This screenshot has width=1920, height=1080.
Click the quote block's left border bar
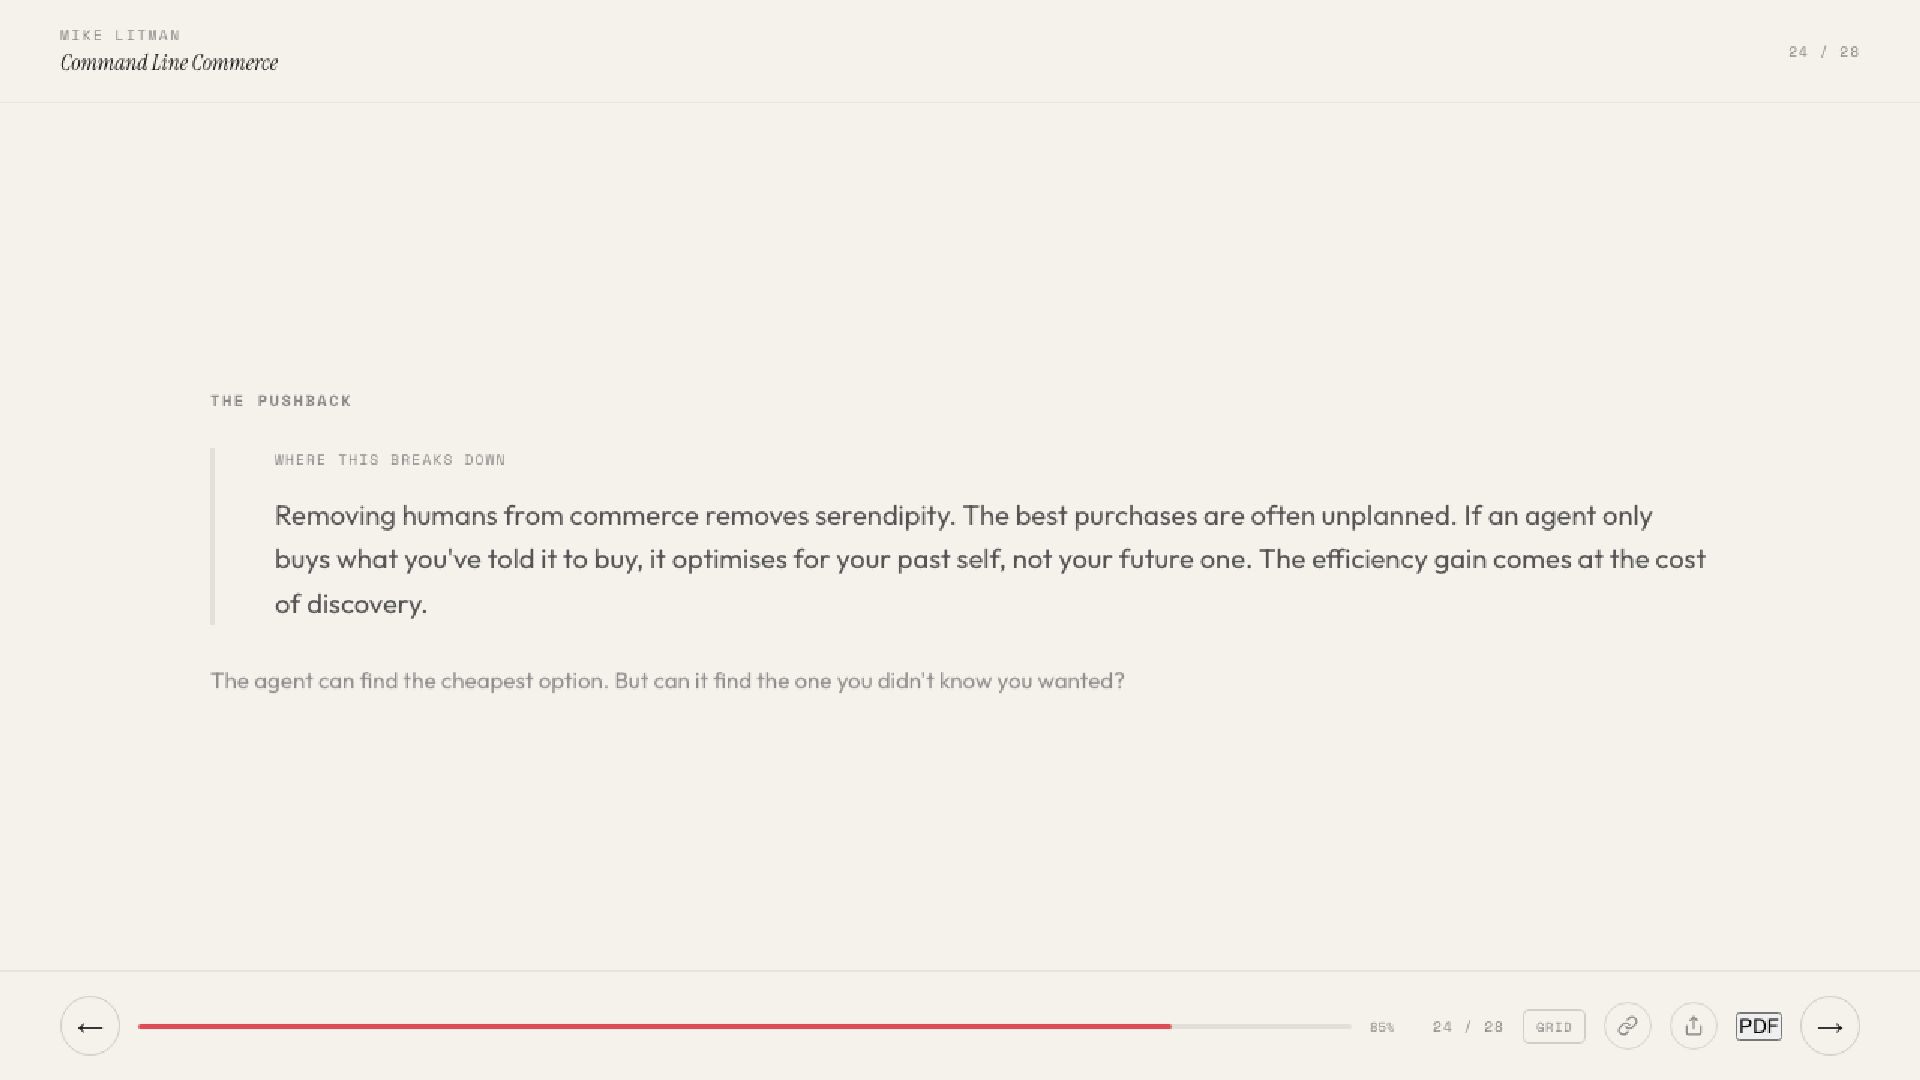click(x=212, y=537)
